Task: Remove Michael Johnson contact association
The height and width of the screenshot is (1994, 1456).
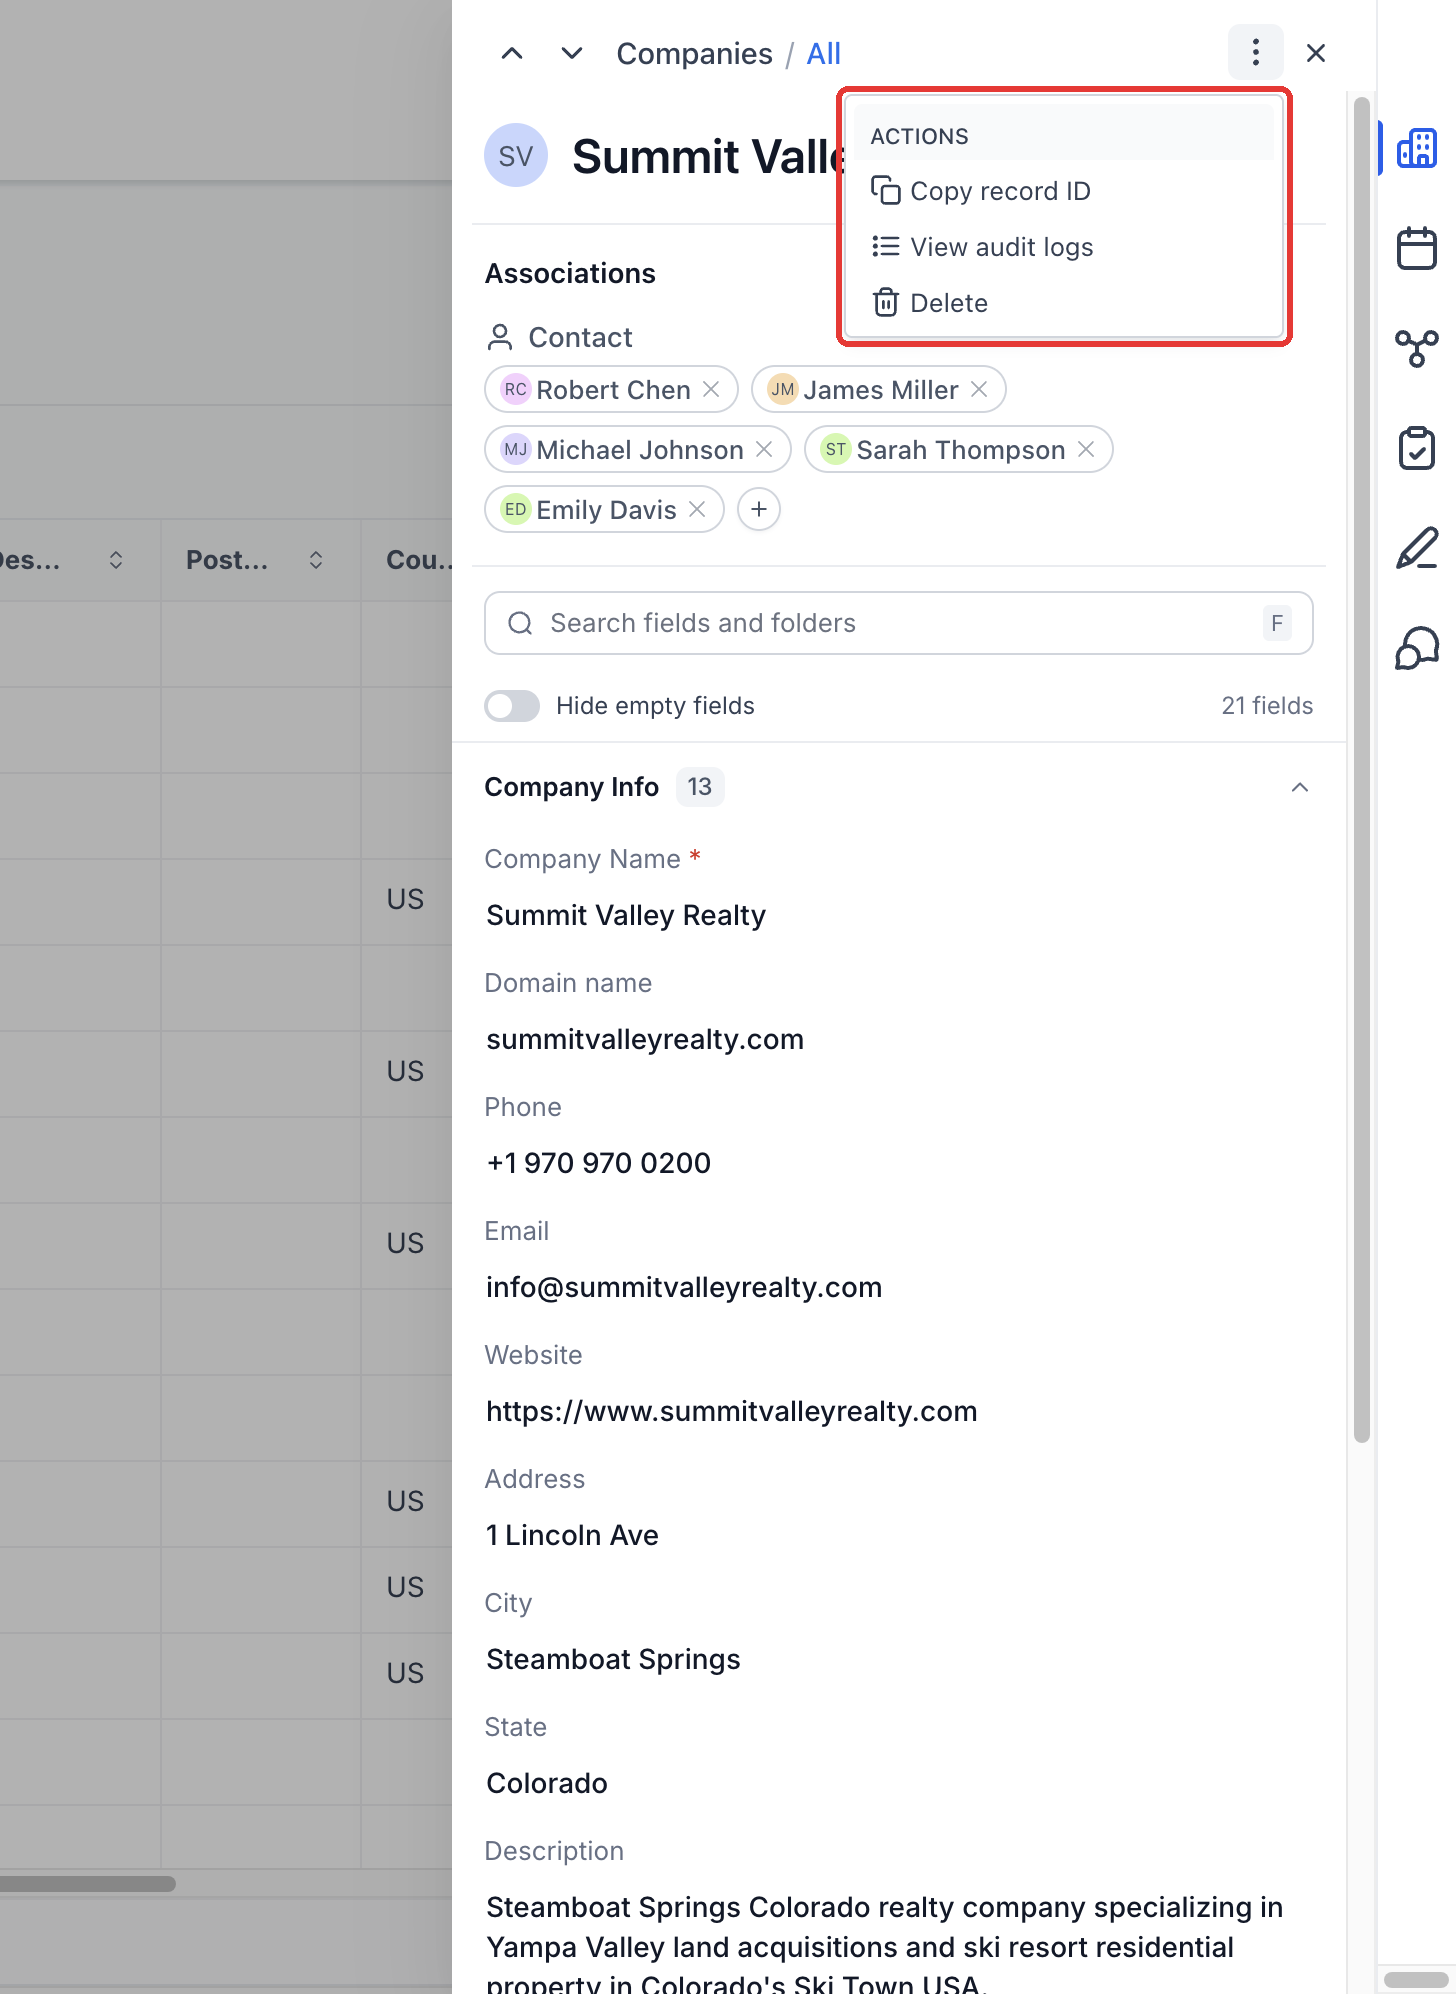Action: pyautogui.click(x=764, y=449)
